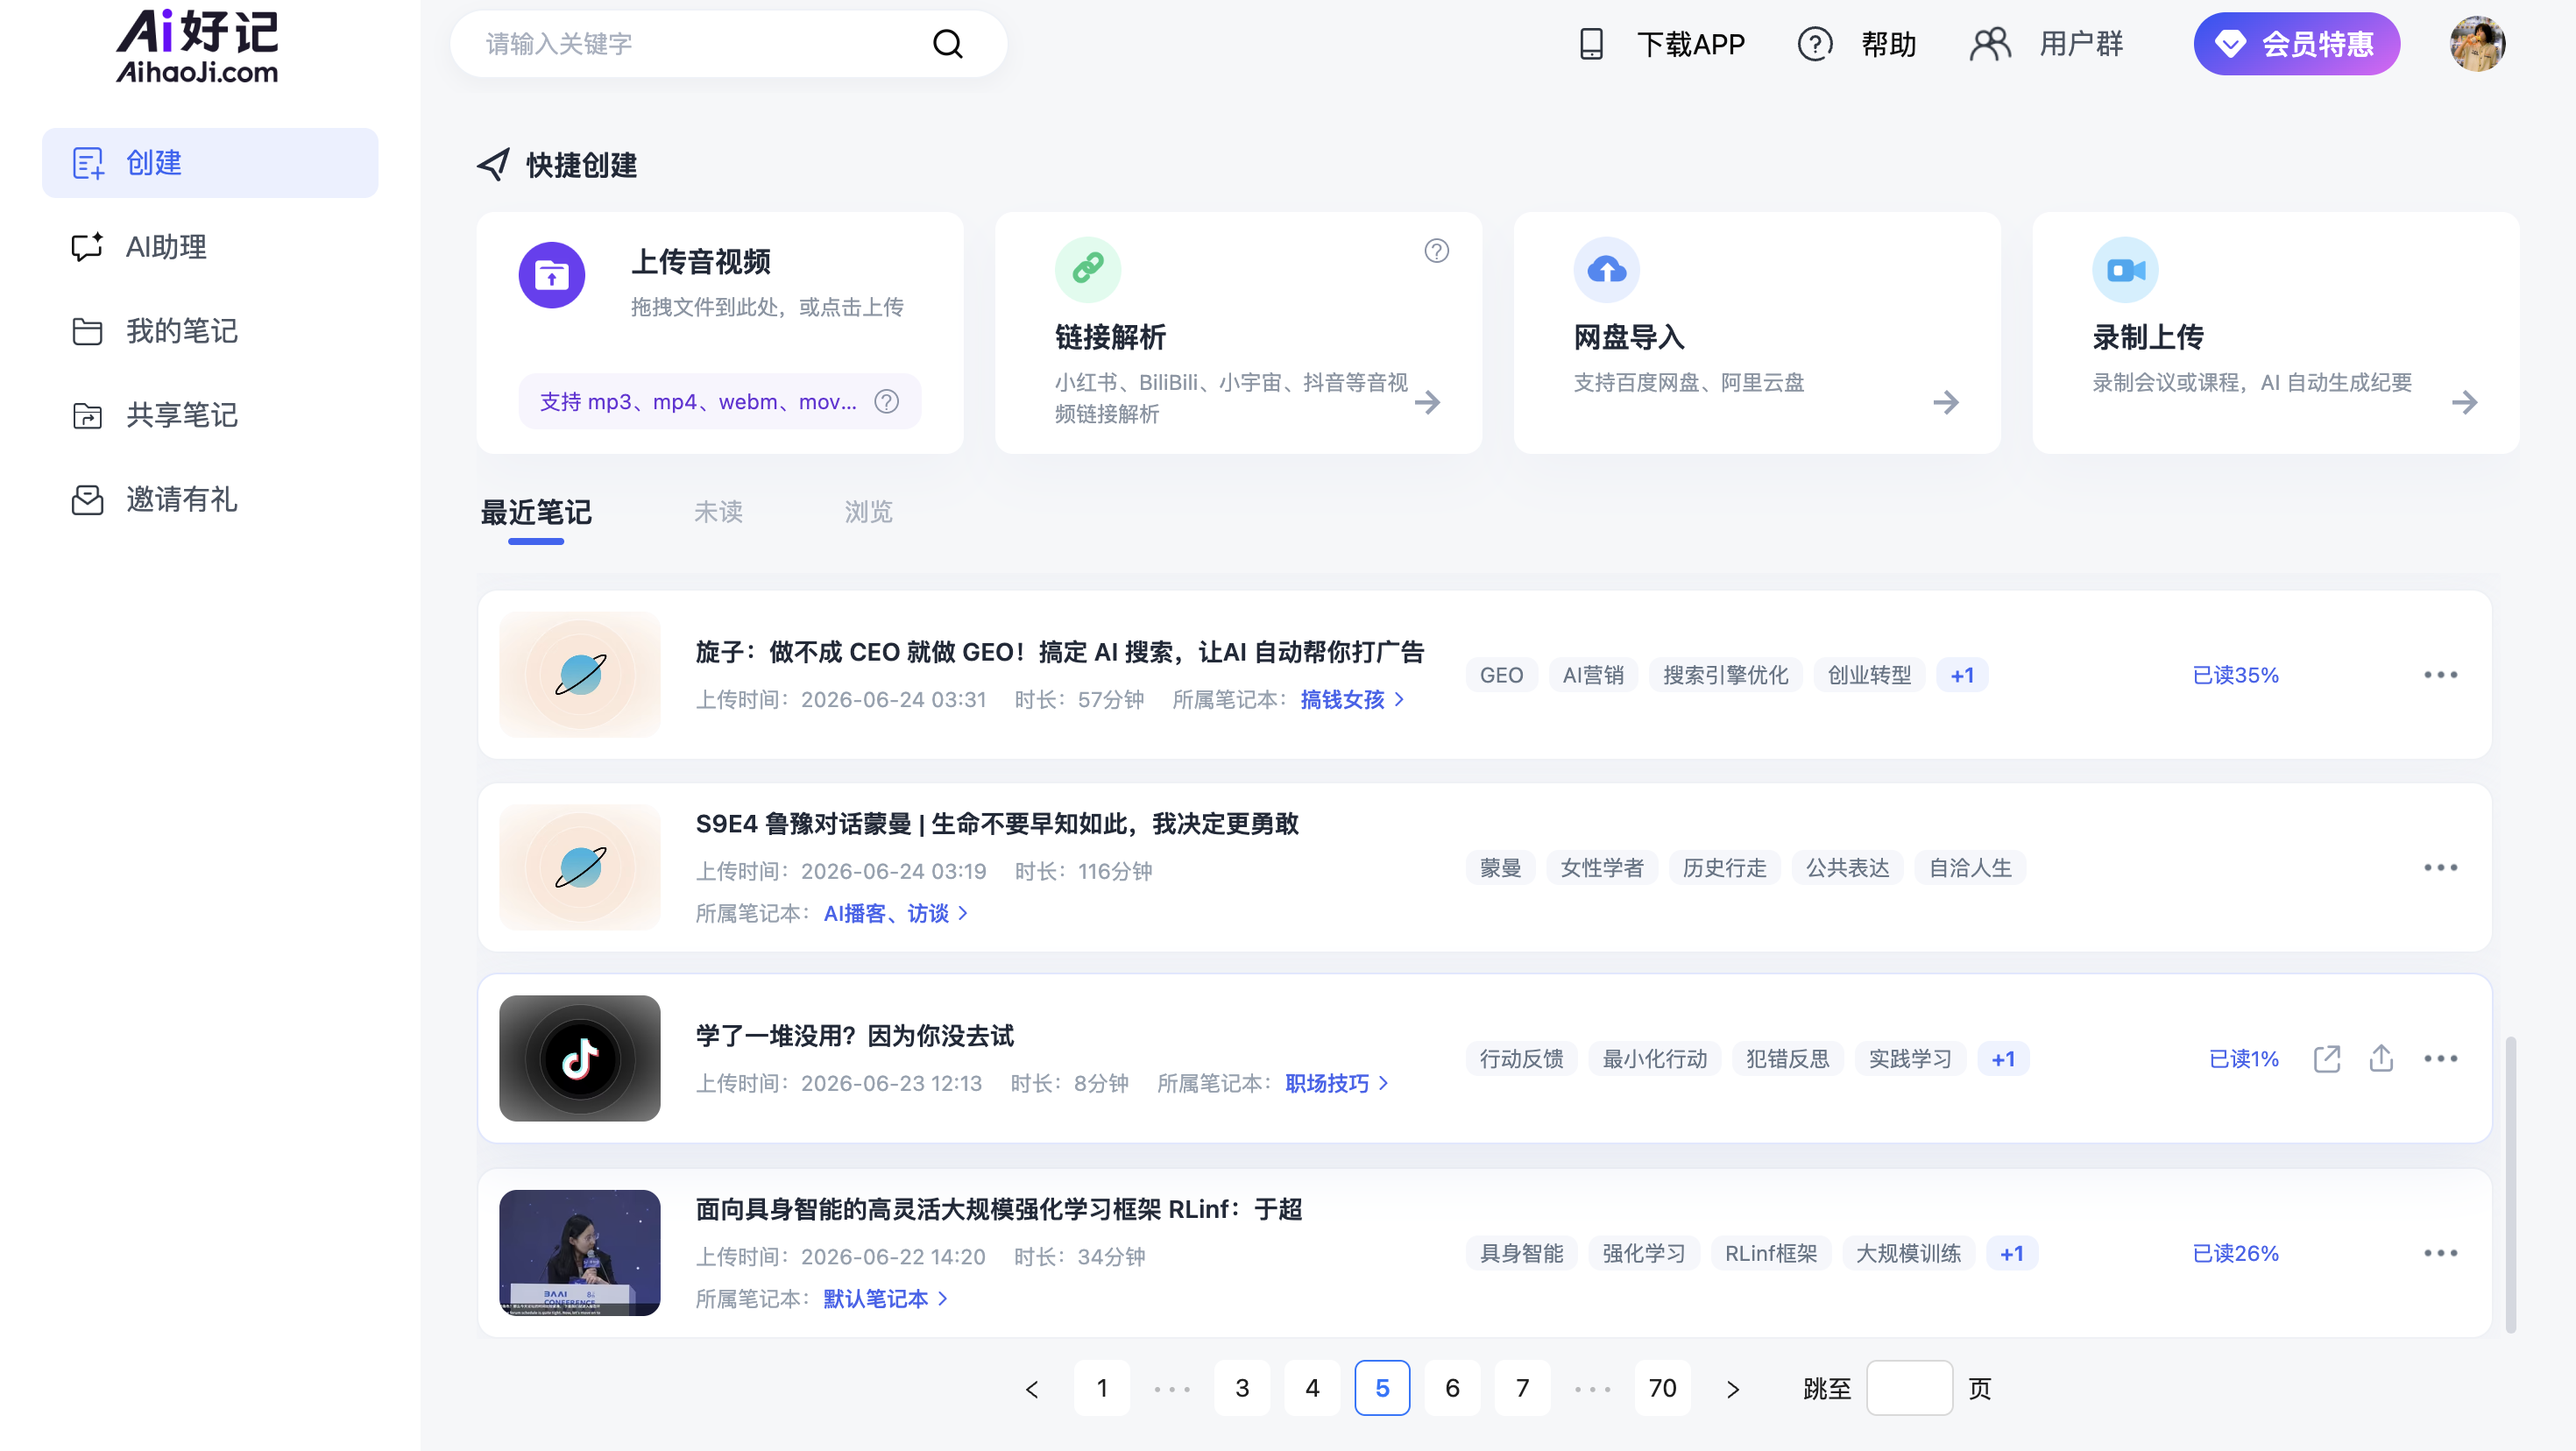Click the help icon beside supported formats
The width and height of the screenshot is (2576, 1451).
[x=886, y=402]
